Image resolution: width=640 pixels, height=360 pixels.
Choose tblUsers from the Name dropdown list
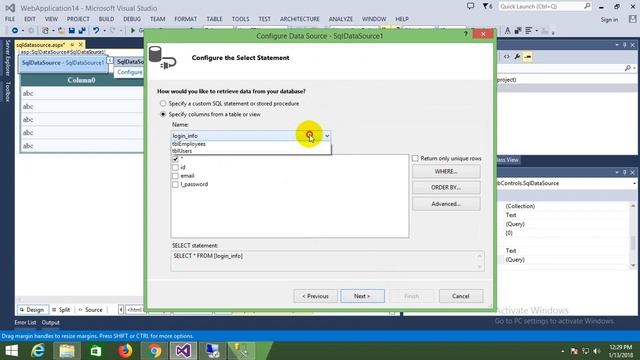[x=251, y=151]
